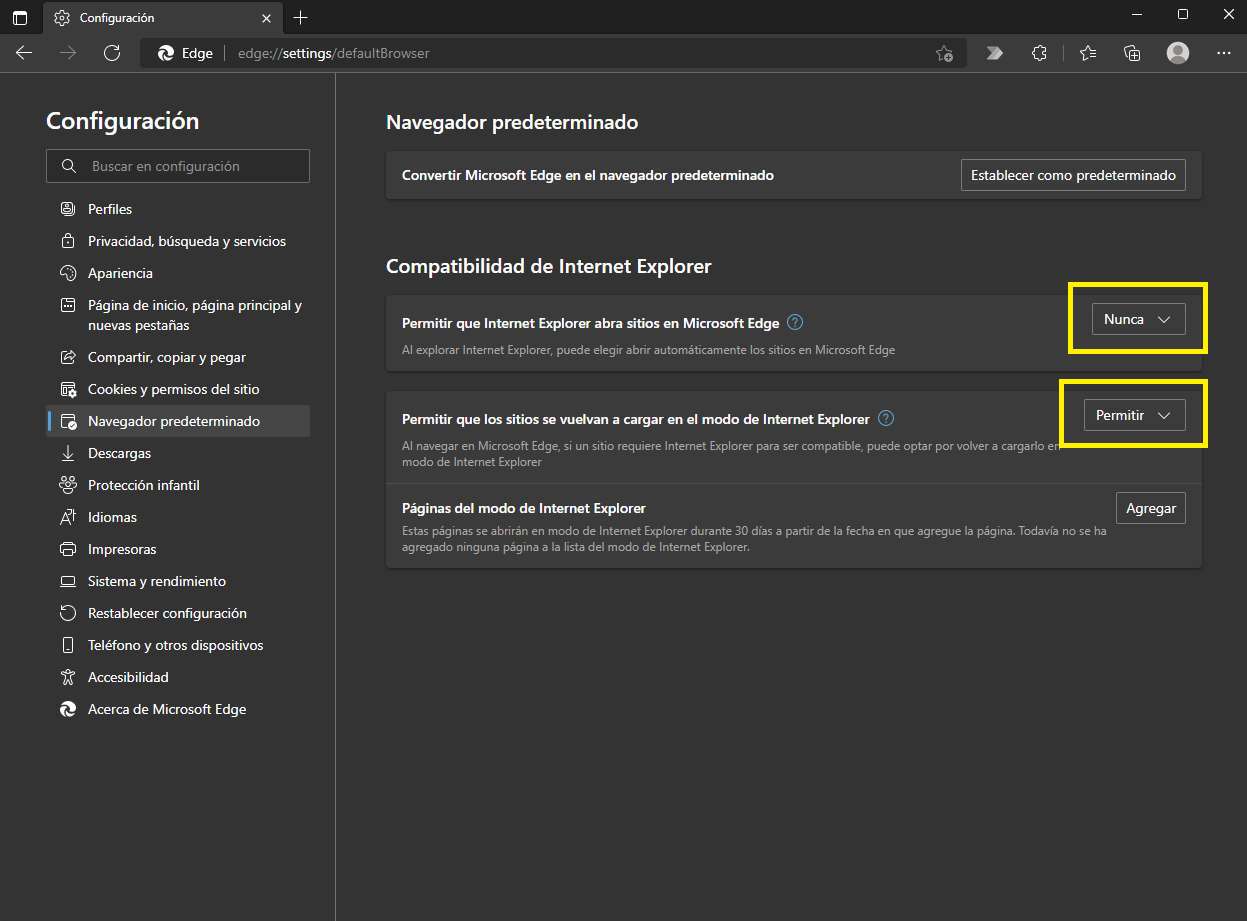
Task: Open the Settings and more three-dots menu
Action: click(x=1224, y=53)
